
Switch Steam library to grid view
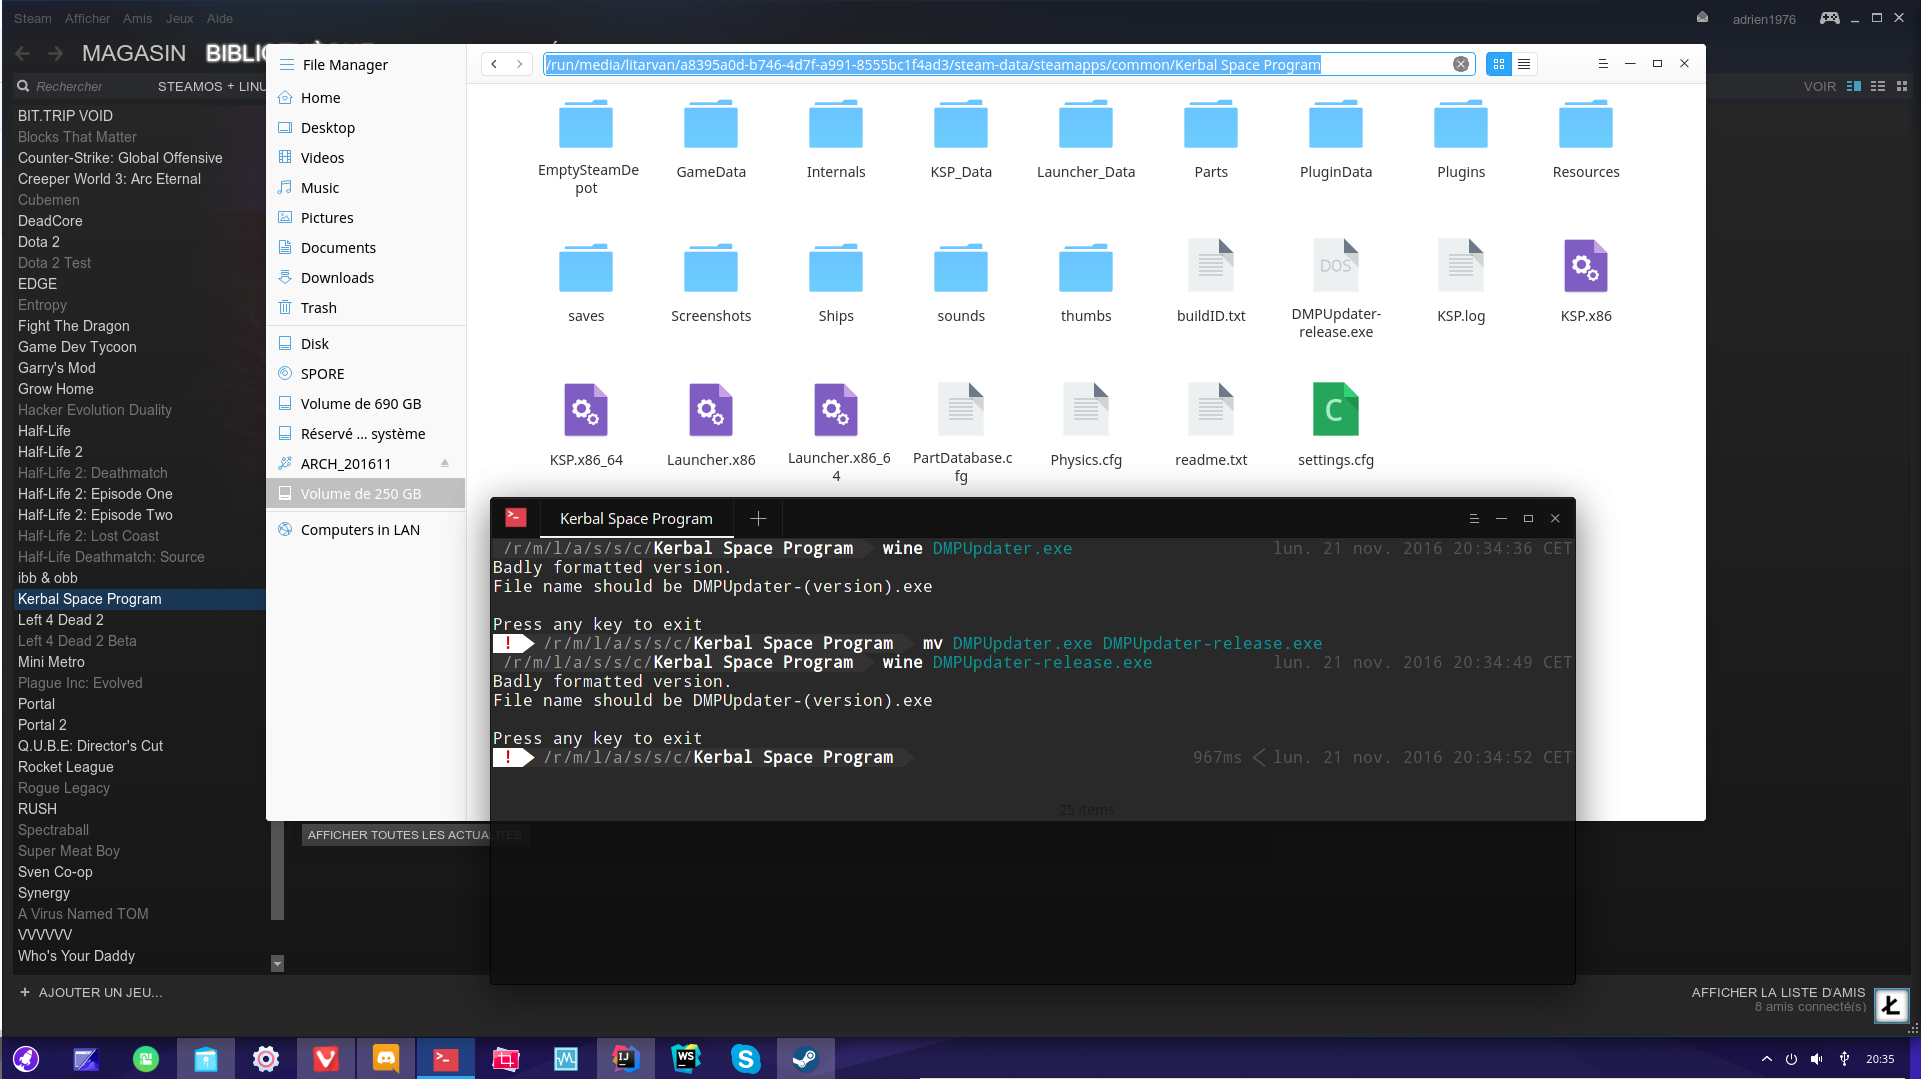coord(1902,87)
